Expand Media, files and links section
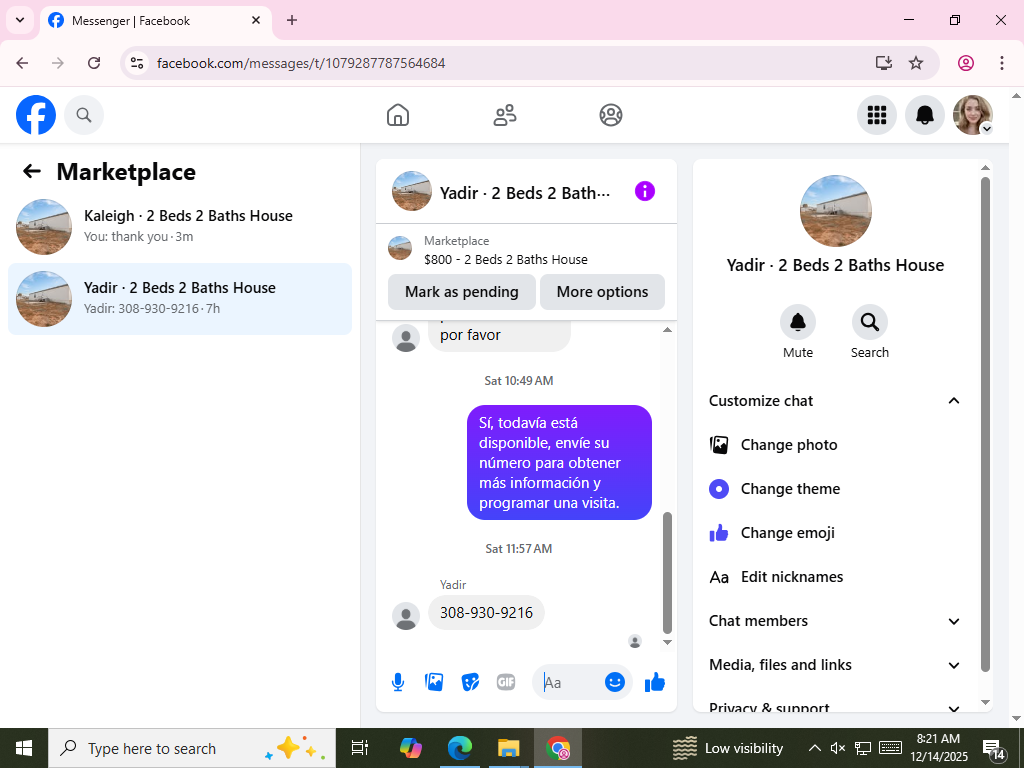The image size is (1024, 768). tap(835, 665)
